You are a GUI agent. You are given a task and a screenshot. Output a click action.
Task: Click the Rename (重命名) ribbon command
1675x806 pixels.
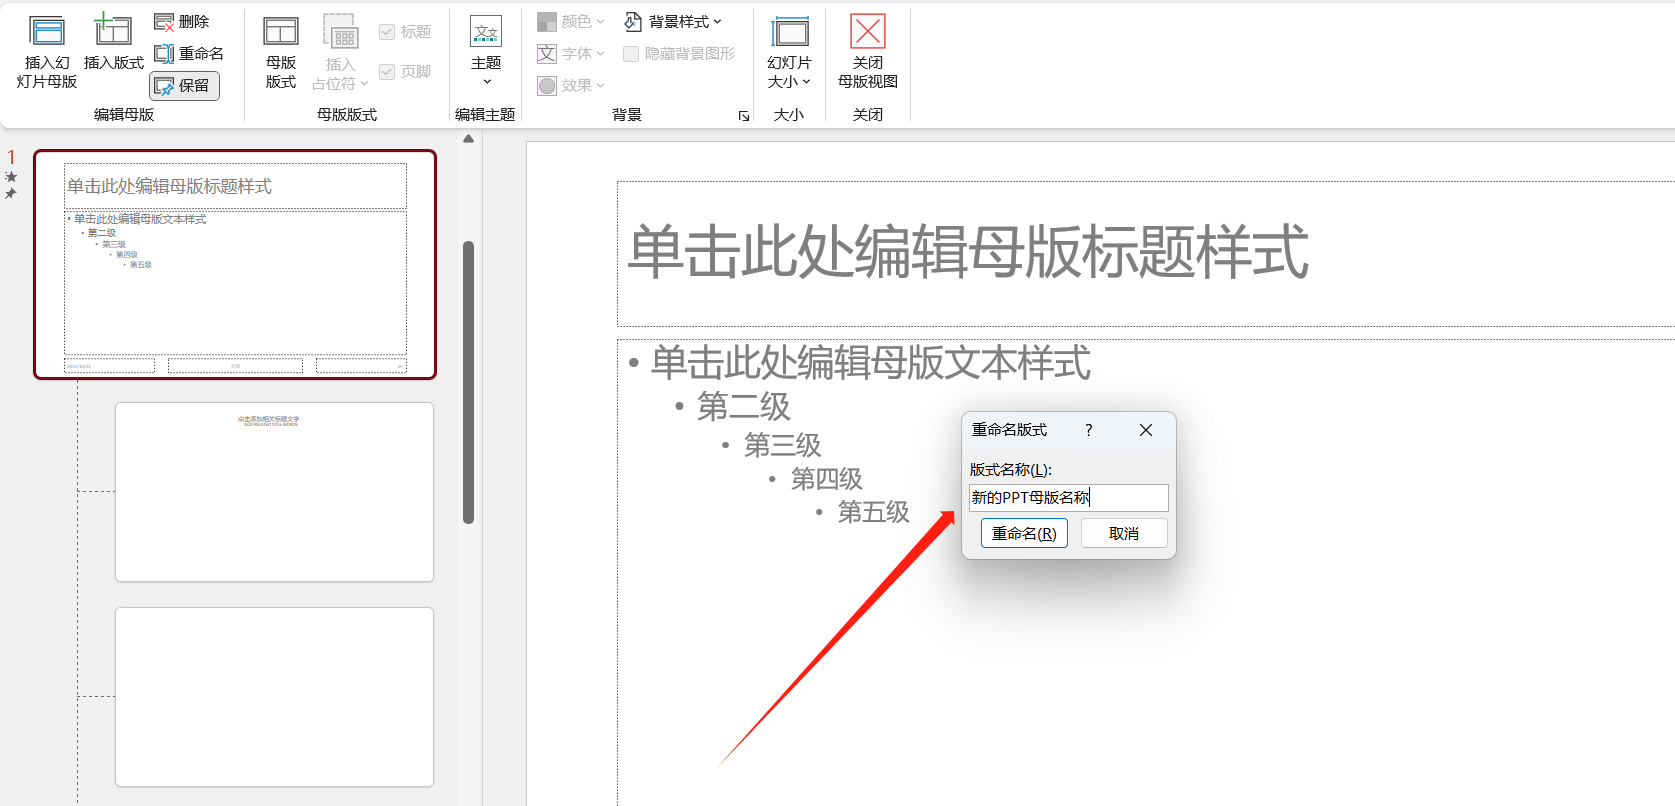[189, 54]
